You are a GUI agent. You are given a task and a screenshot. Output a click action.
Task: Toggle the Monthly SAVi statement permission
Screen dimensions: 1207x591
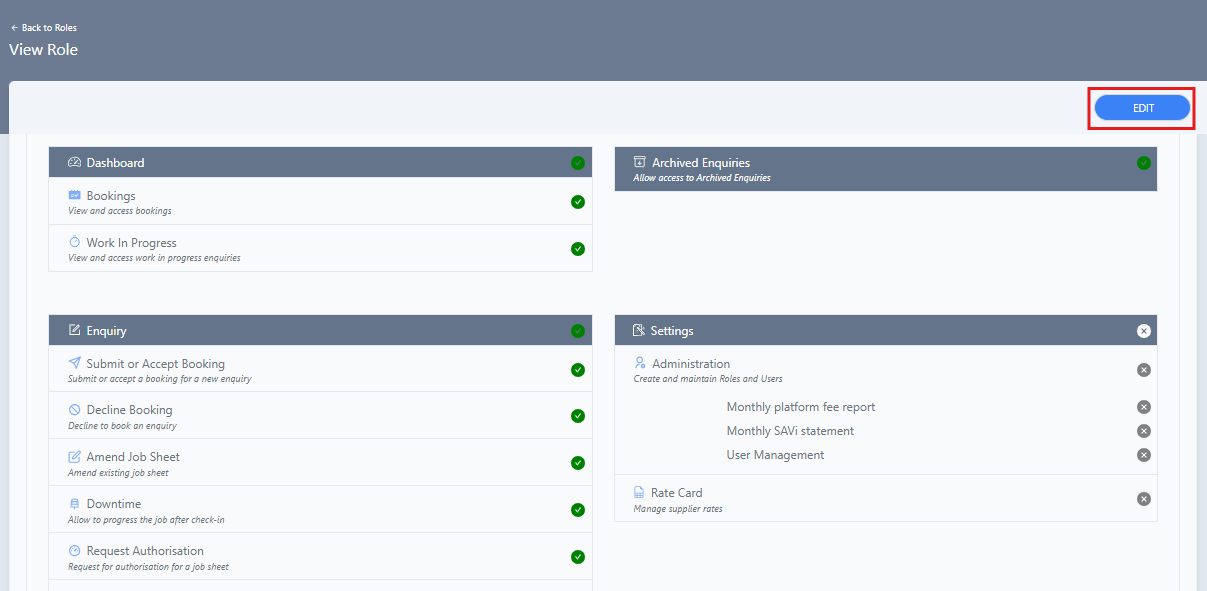(x=1143, y=431)
